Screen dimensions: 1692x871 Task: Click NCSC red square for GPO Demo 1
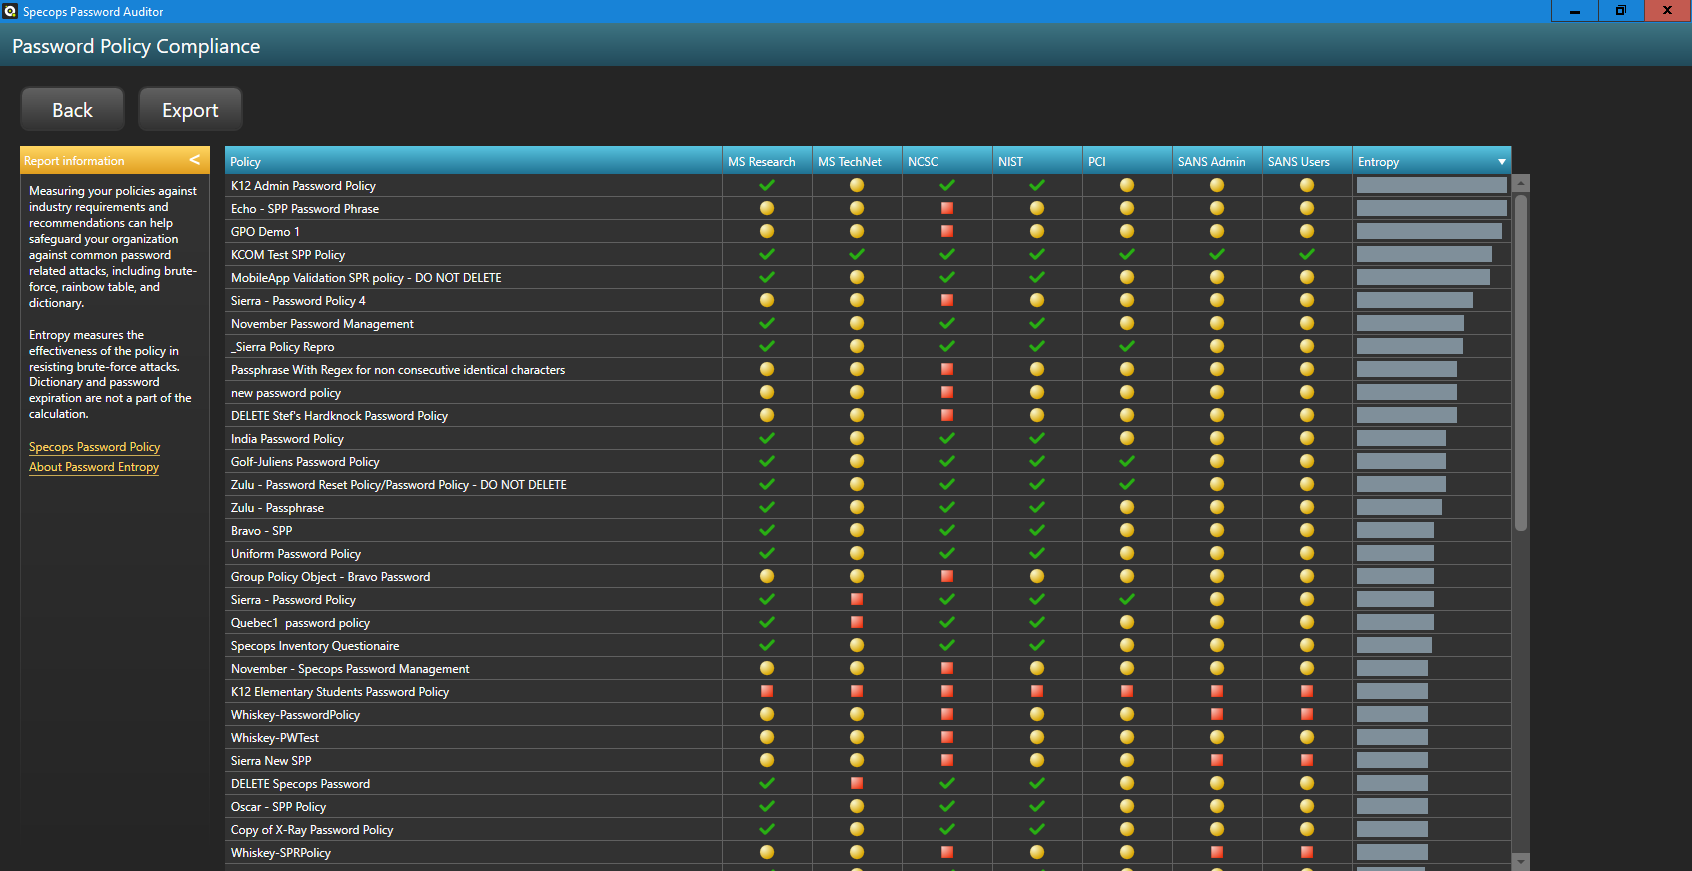[947, 231]
